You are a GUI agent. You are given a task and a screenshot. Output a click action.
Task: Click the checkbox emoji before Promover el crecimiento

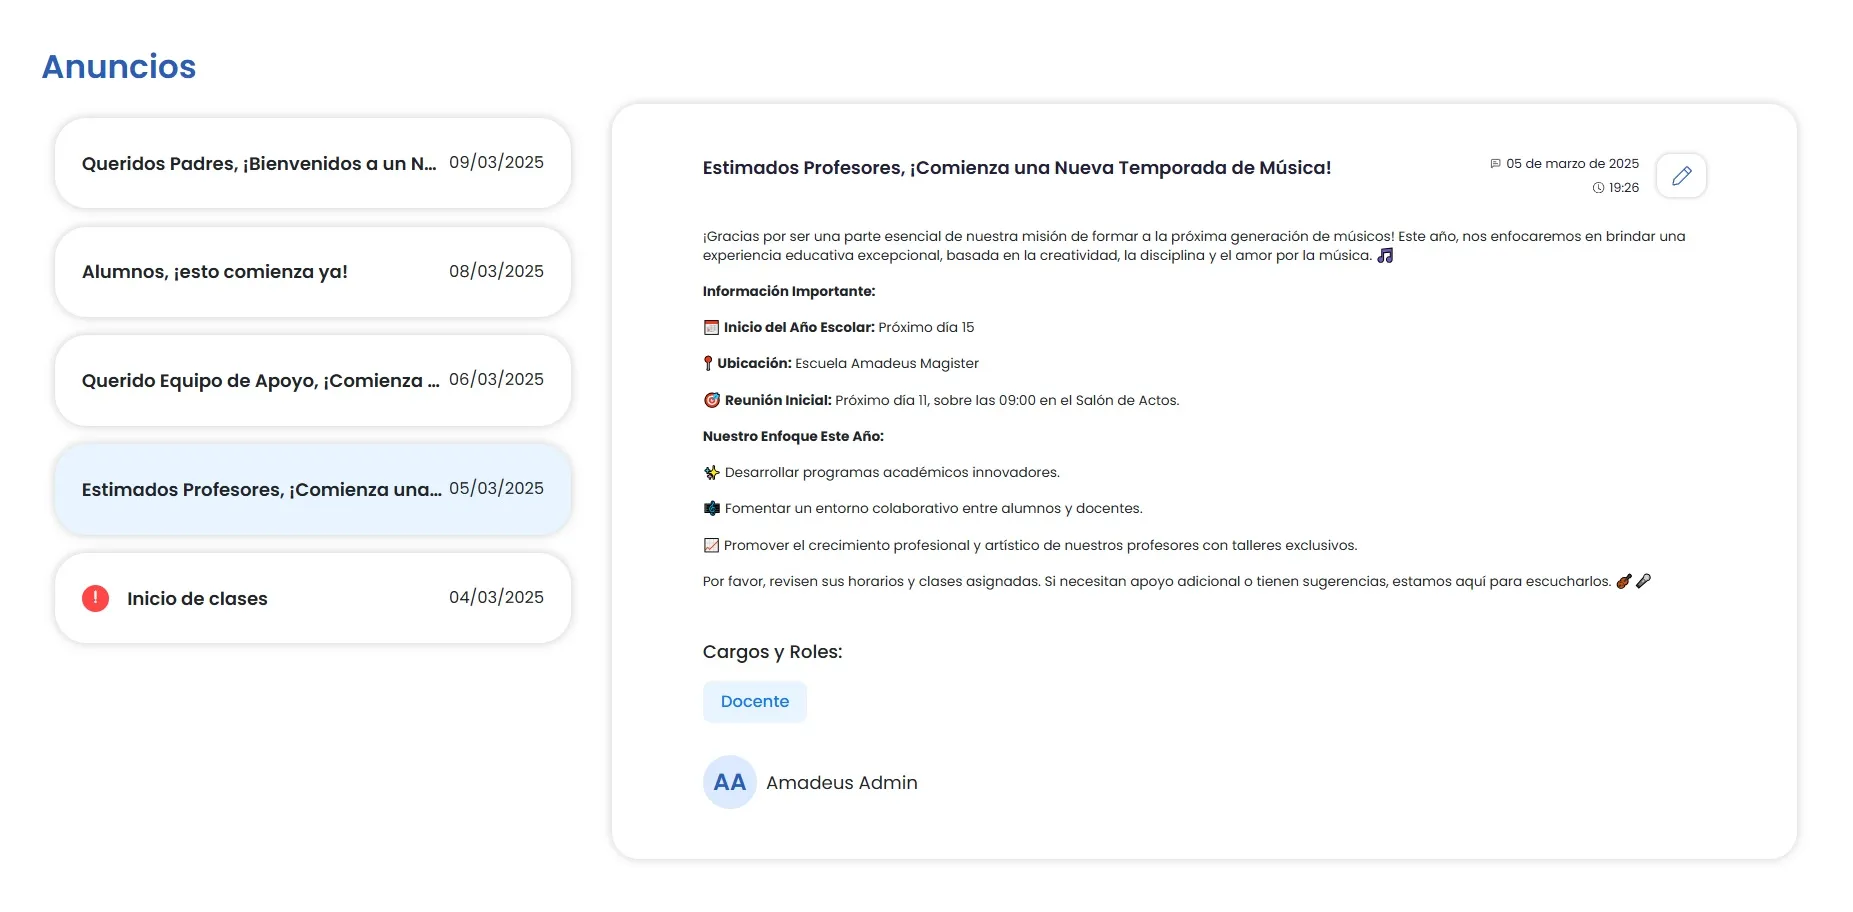710,545
